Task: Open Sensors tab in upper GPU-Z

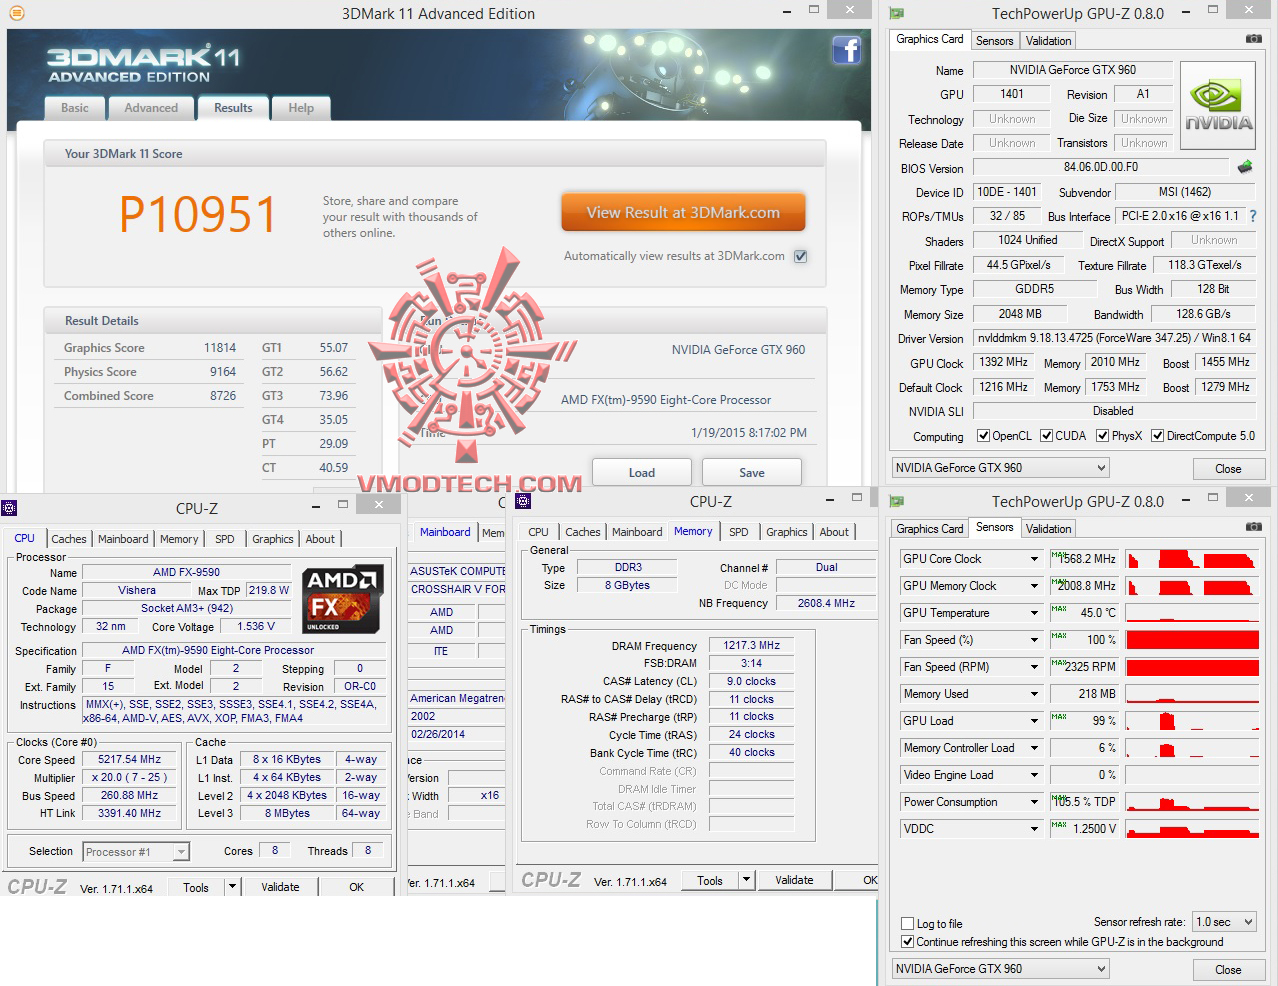Action: tap(995, 41)
